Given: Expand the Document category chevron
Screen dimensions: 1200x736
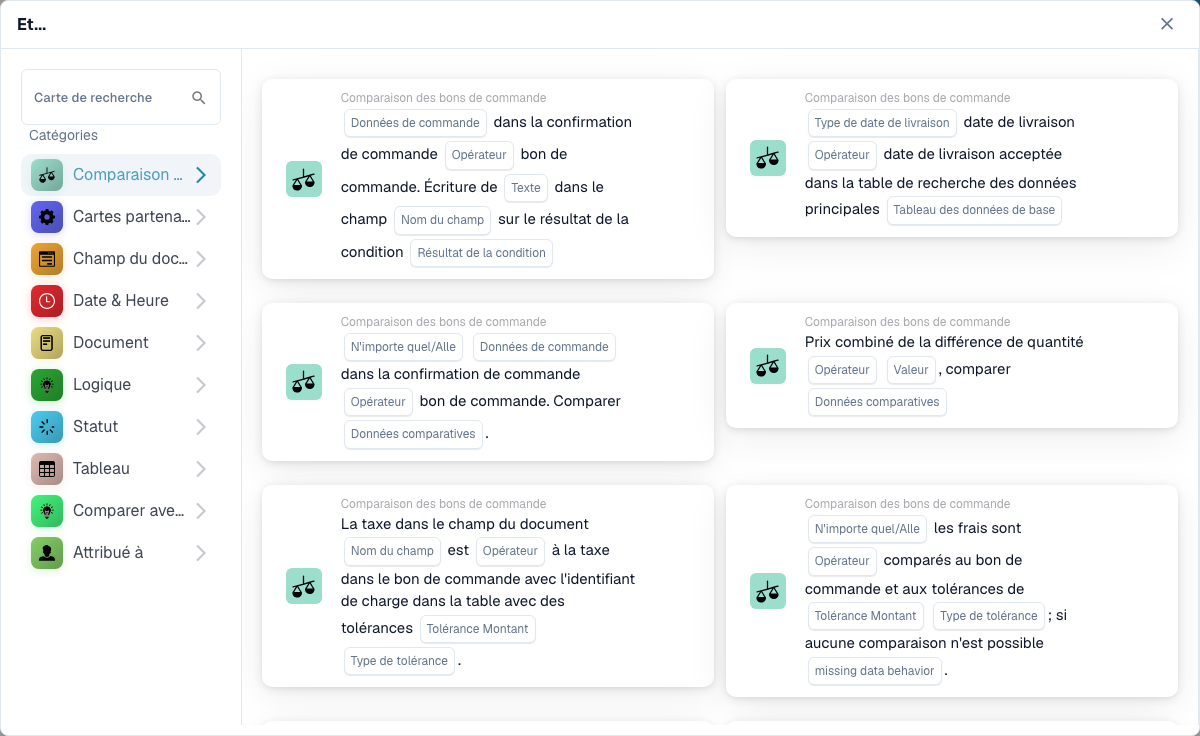Looking at the screenshot, I should coord(201,343).
